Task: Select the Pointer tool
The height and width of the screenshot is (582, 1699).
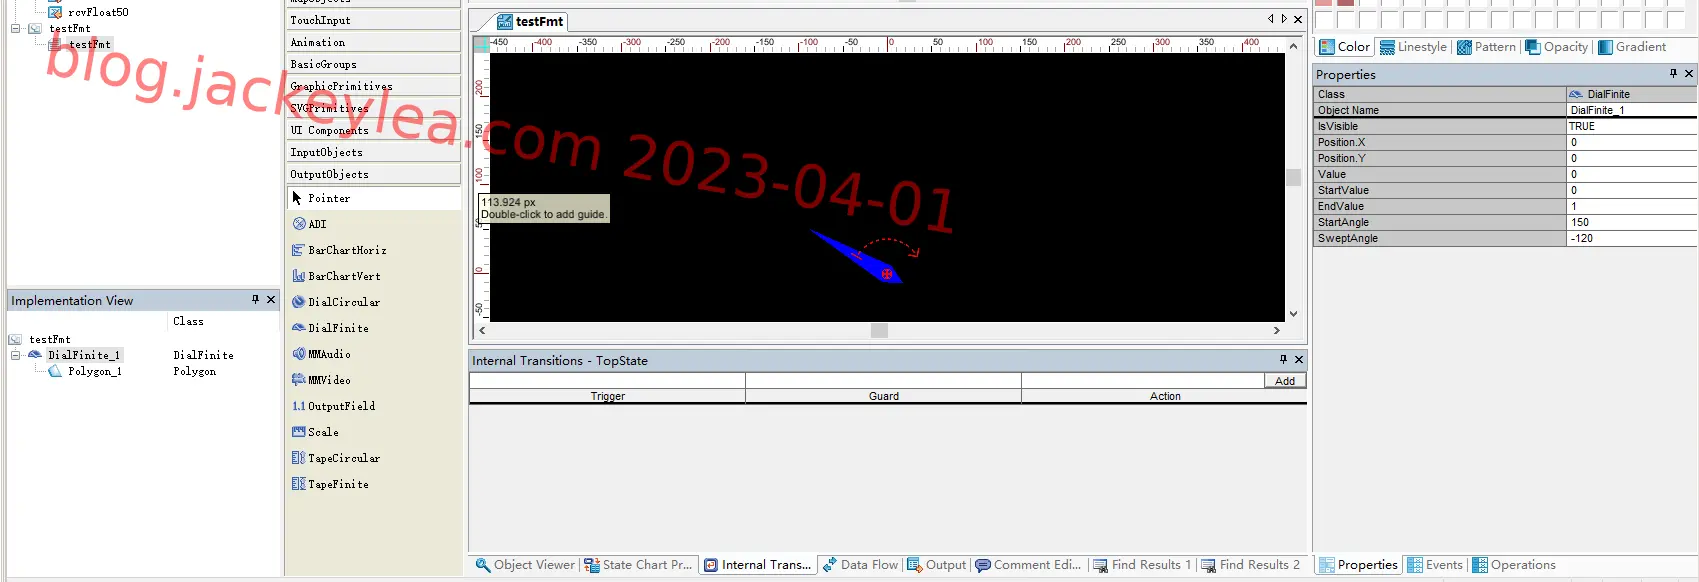Action: [x=374, y=198]
